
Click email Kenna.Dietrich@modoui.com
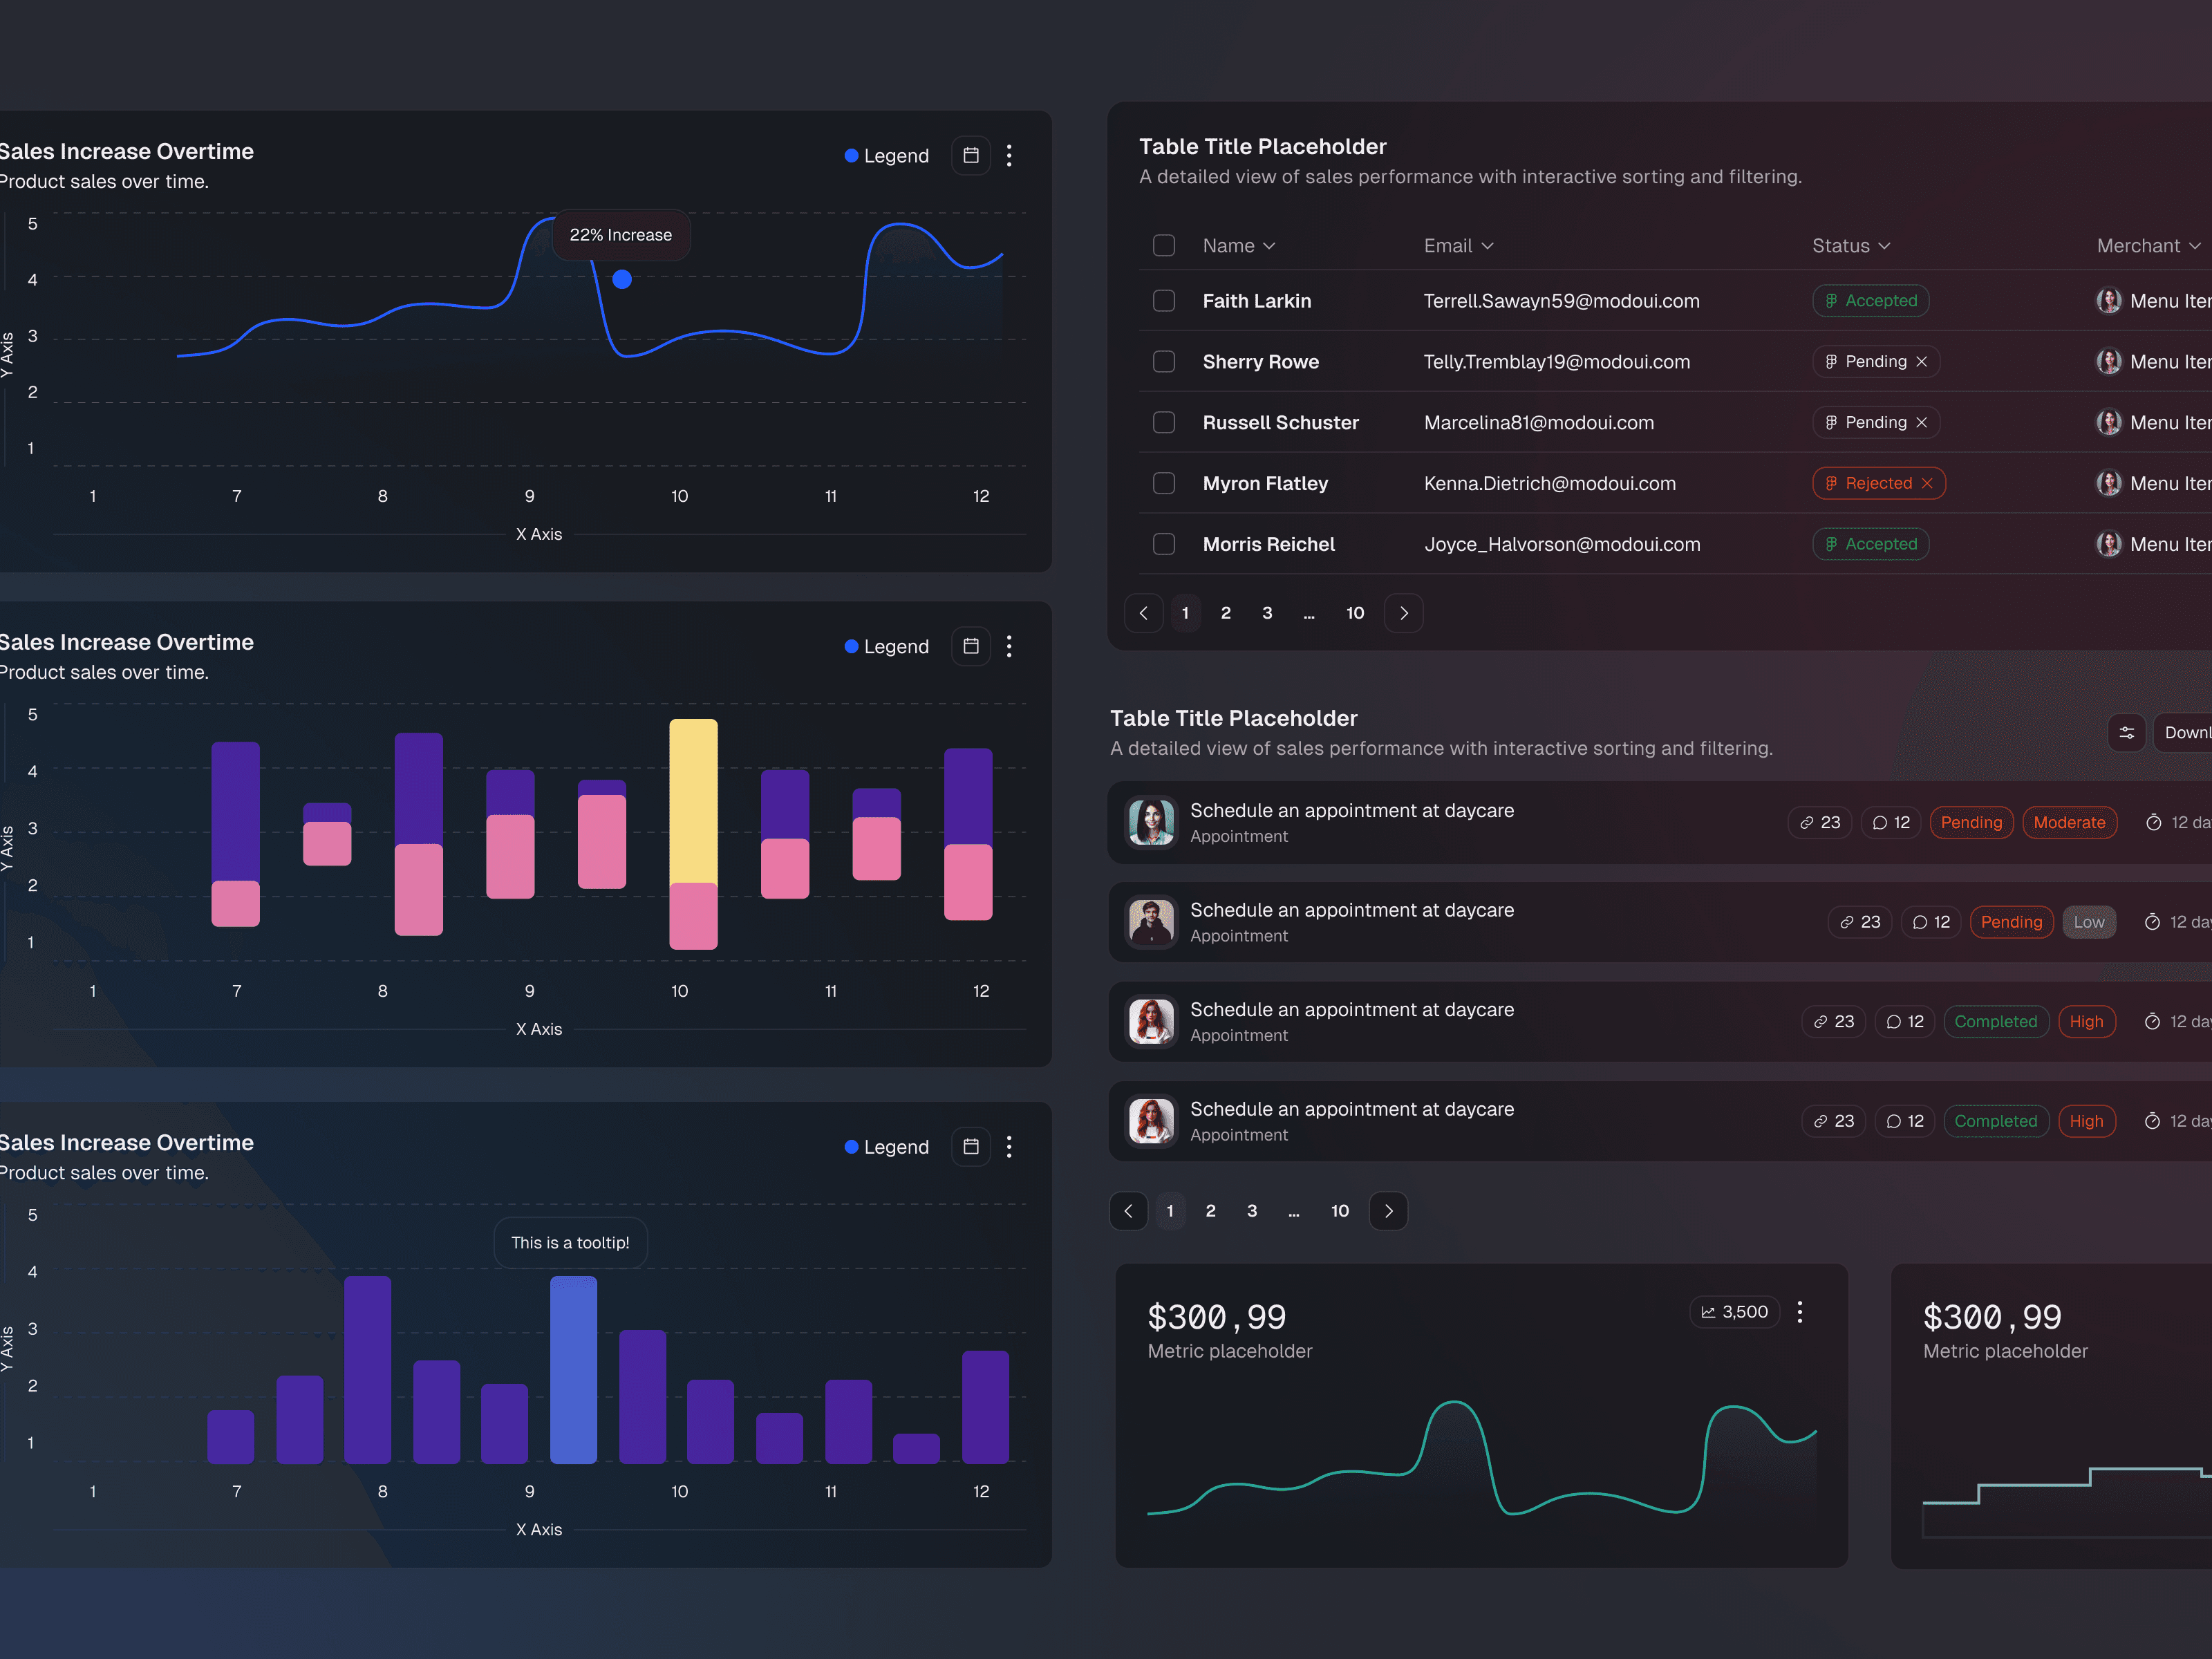pos(1549,484)
